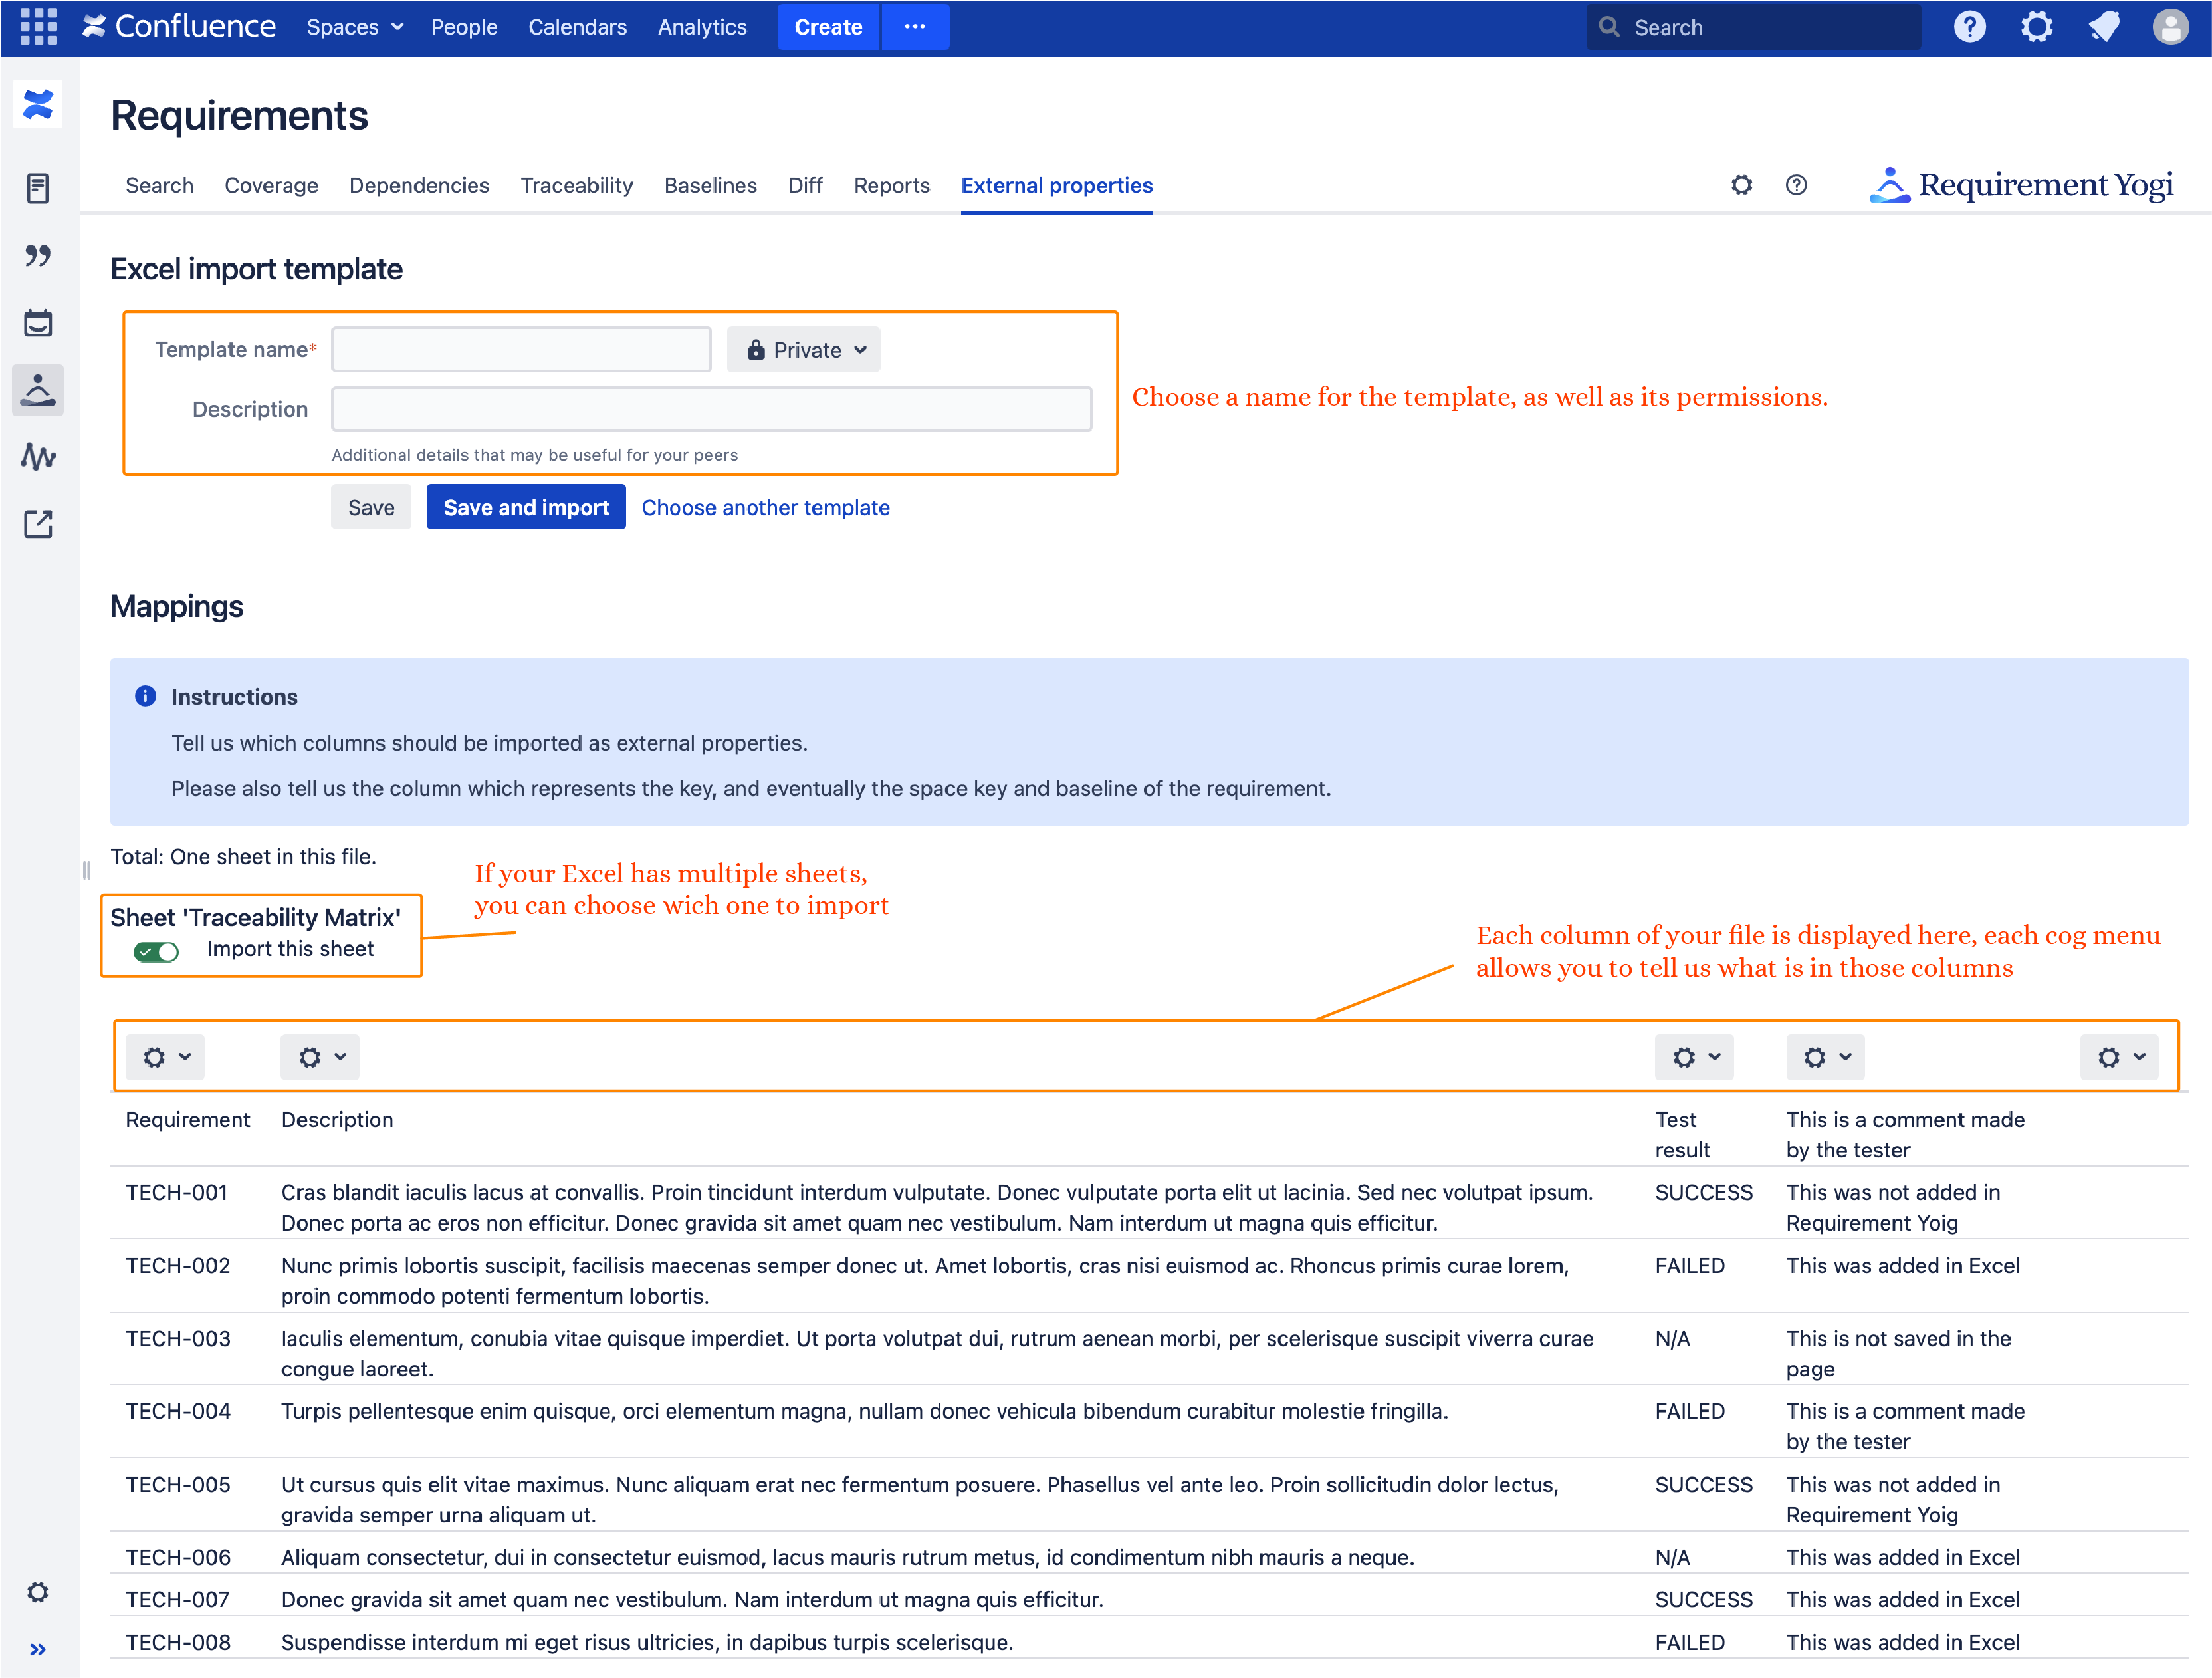Open the Requirement Yogi person icon in sidebar
Screen dimensions: 2212x1678
click(38, 390)
